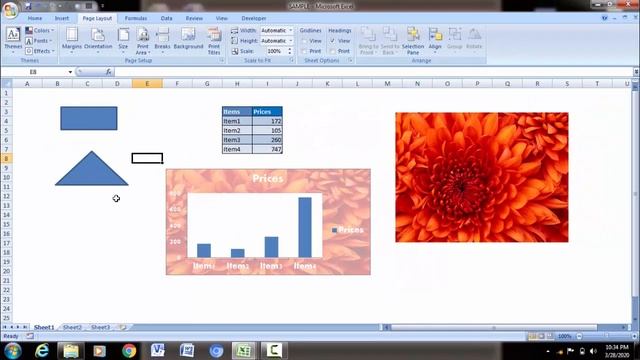Click the insert function fx icon
Viewport: 640px width, 360px height.
[x=109, y=72]
